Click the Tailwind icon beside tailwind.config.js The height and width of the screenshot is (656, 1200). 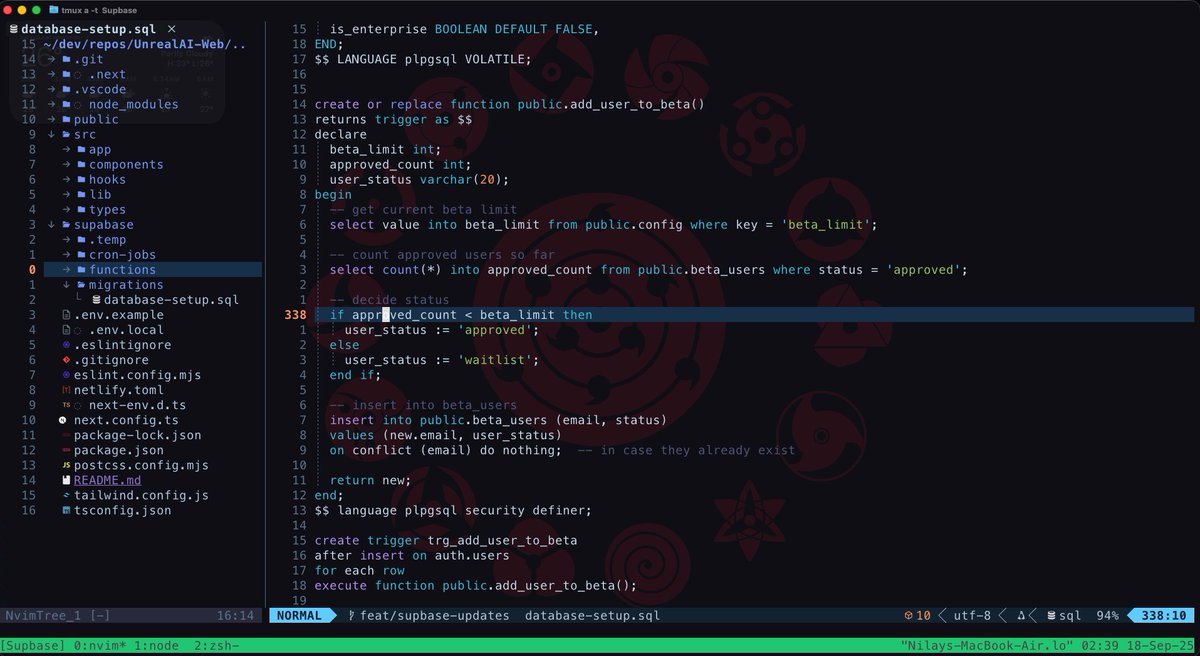[66, 495]
